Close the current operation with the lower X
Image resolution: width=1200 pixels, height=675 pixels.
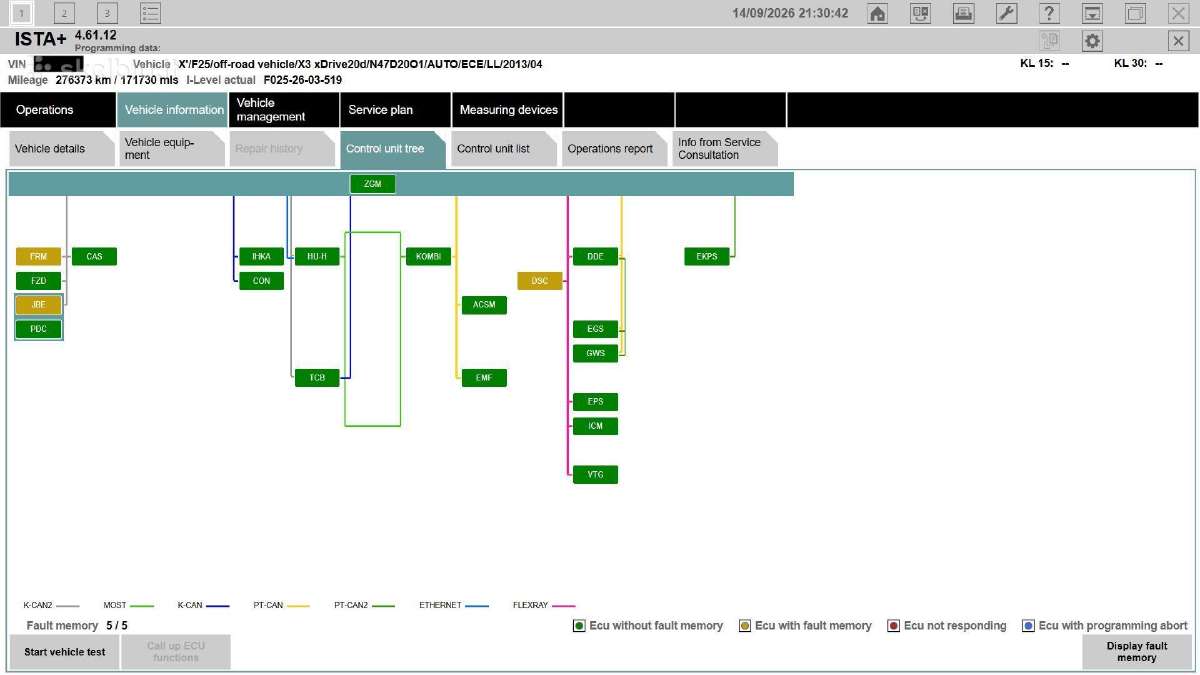coord(1178,41)
